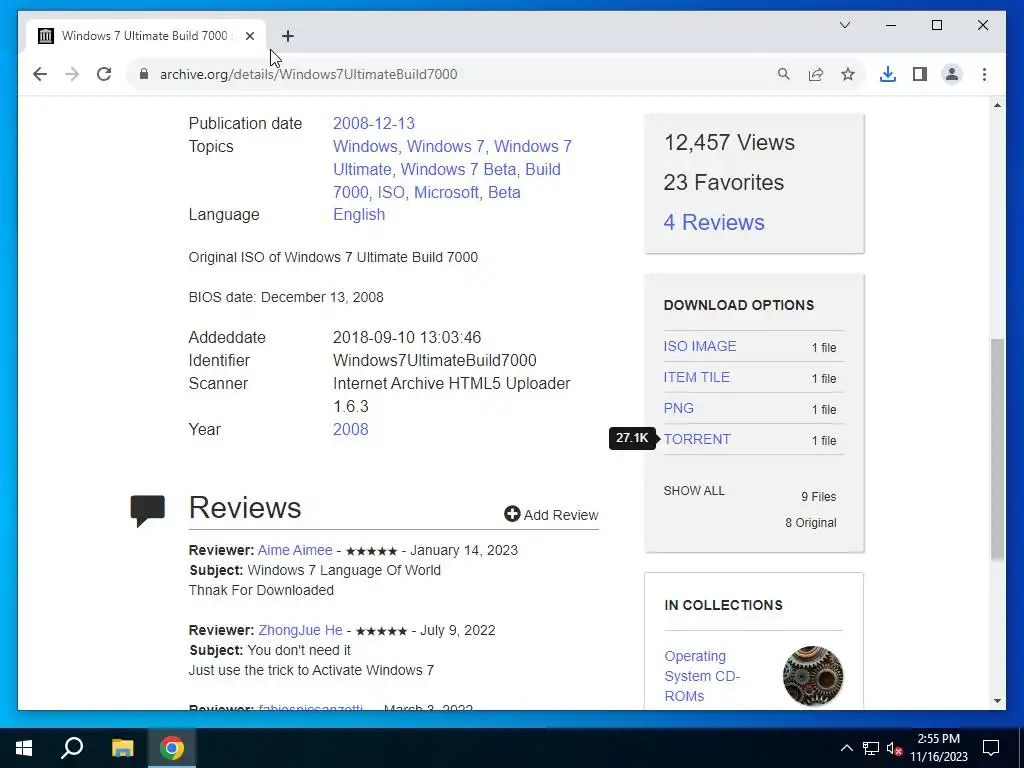The image size is (1024, 768).
Task: Click the page vertical scrollbar thumb
Action: (997, 449)
